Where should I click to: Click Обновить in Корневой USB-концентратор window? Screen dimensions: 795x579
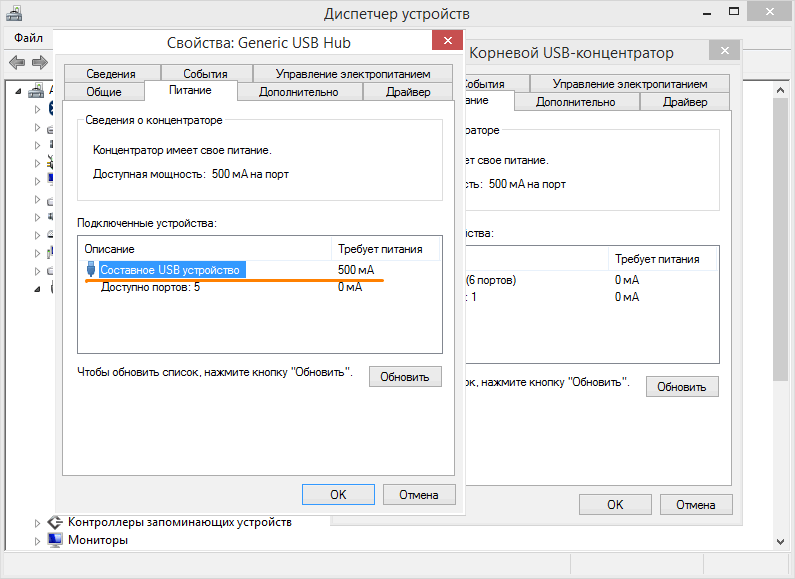pos(682,387)
